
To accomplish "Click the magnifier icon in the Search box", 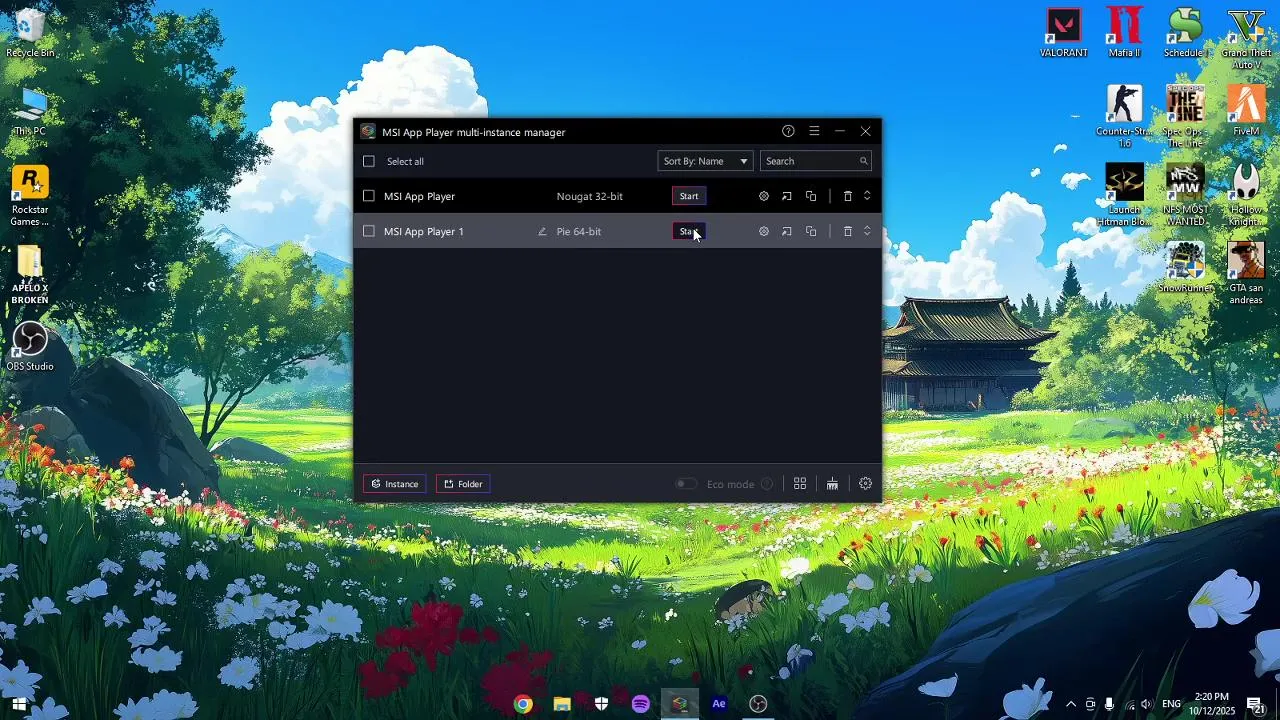I will pos(863,161).
